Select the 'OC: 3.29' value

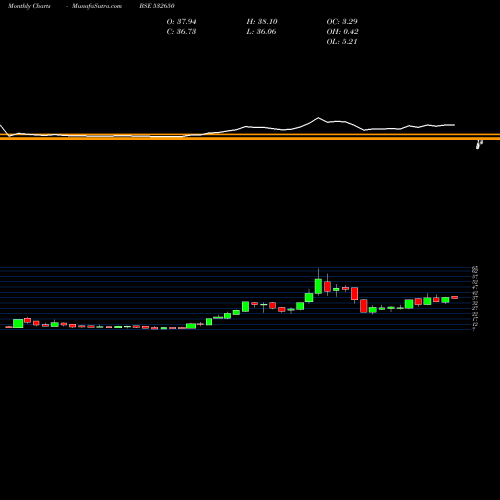point(342,22)
